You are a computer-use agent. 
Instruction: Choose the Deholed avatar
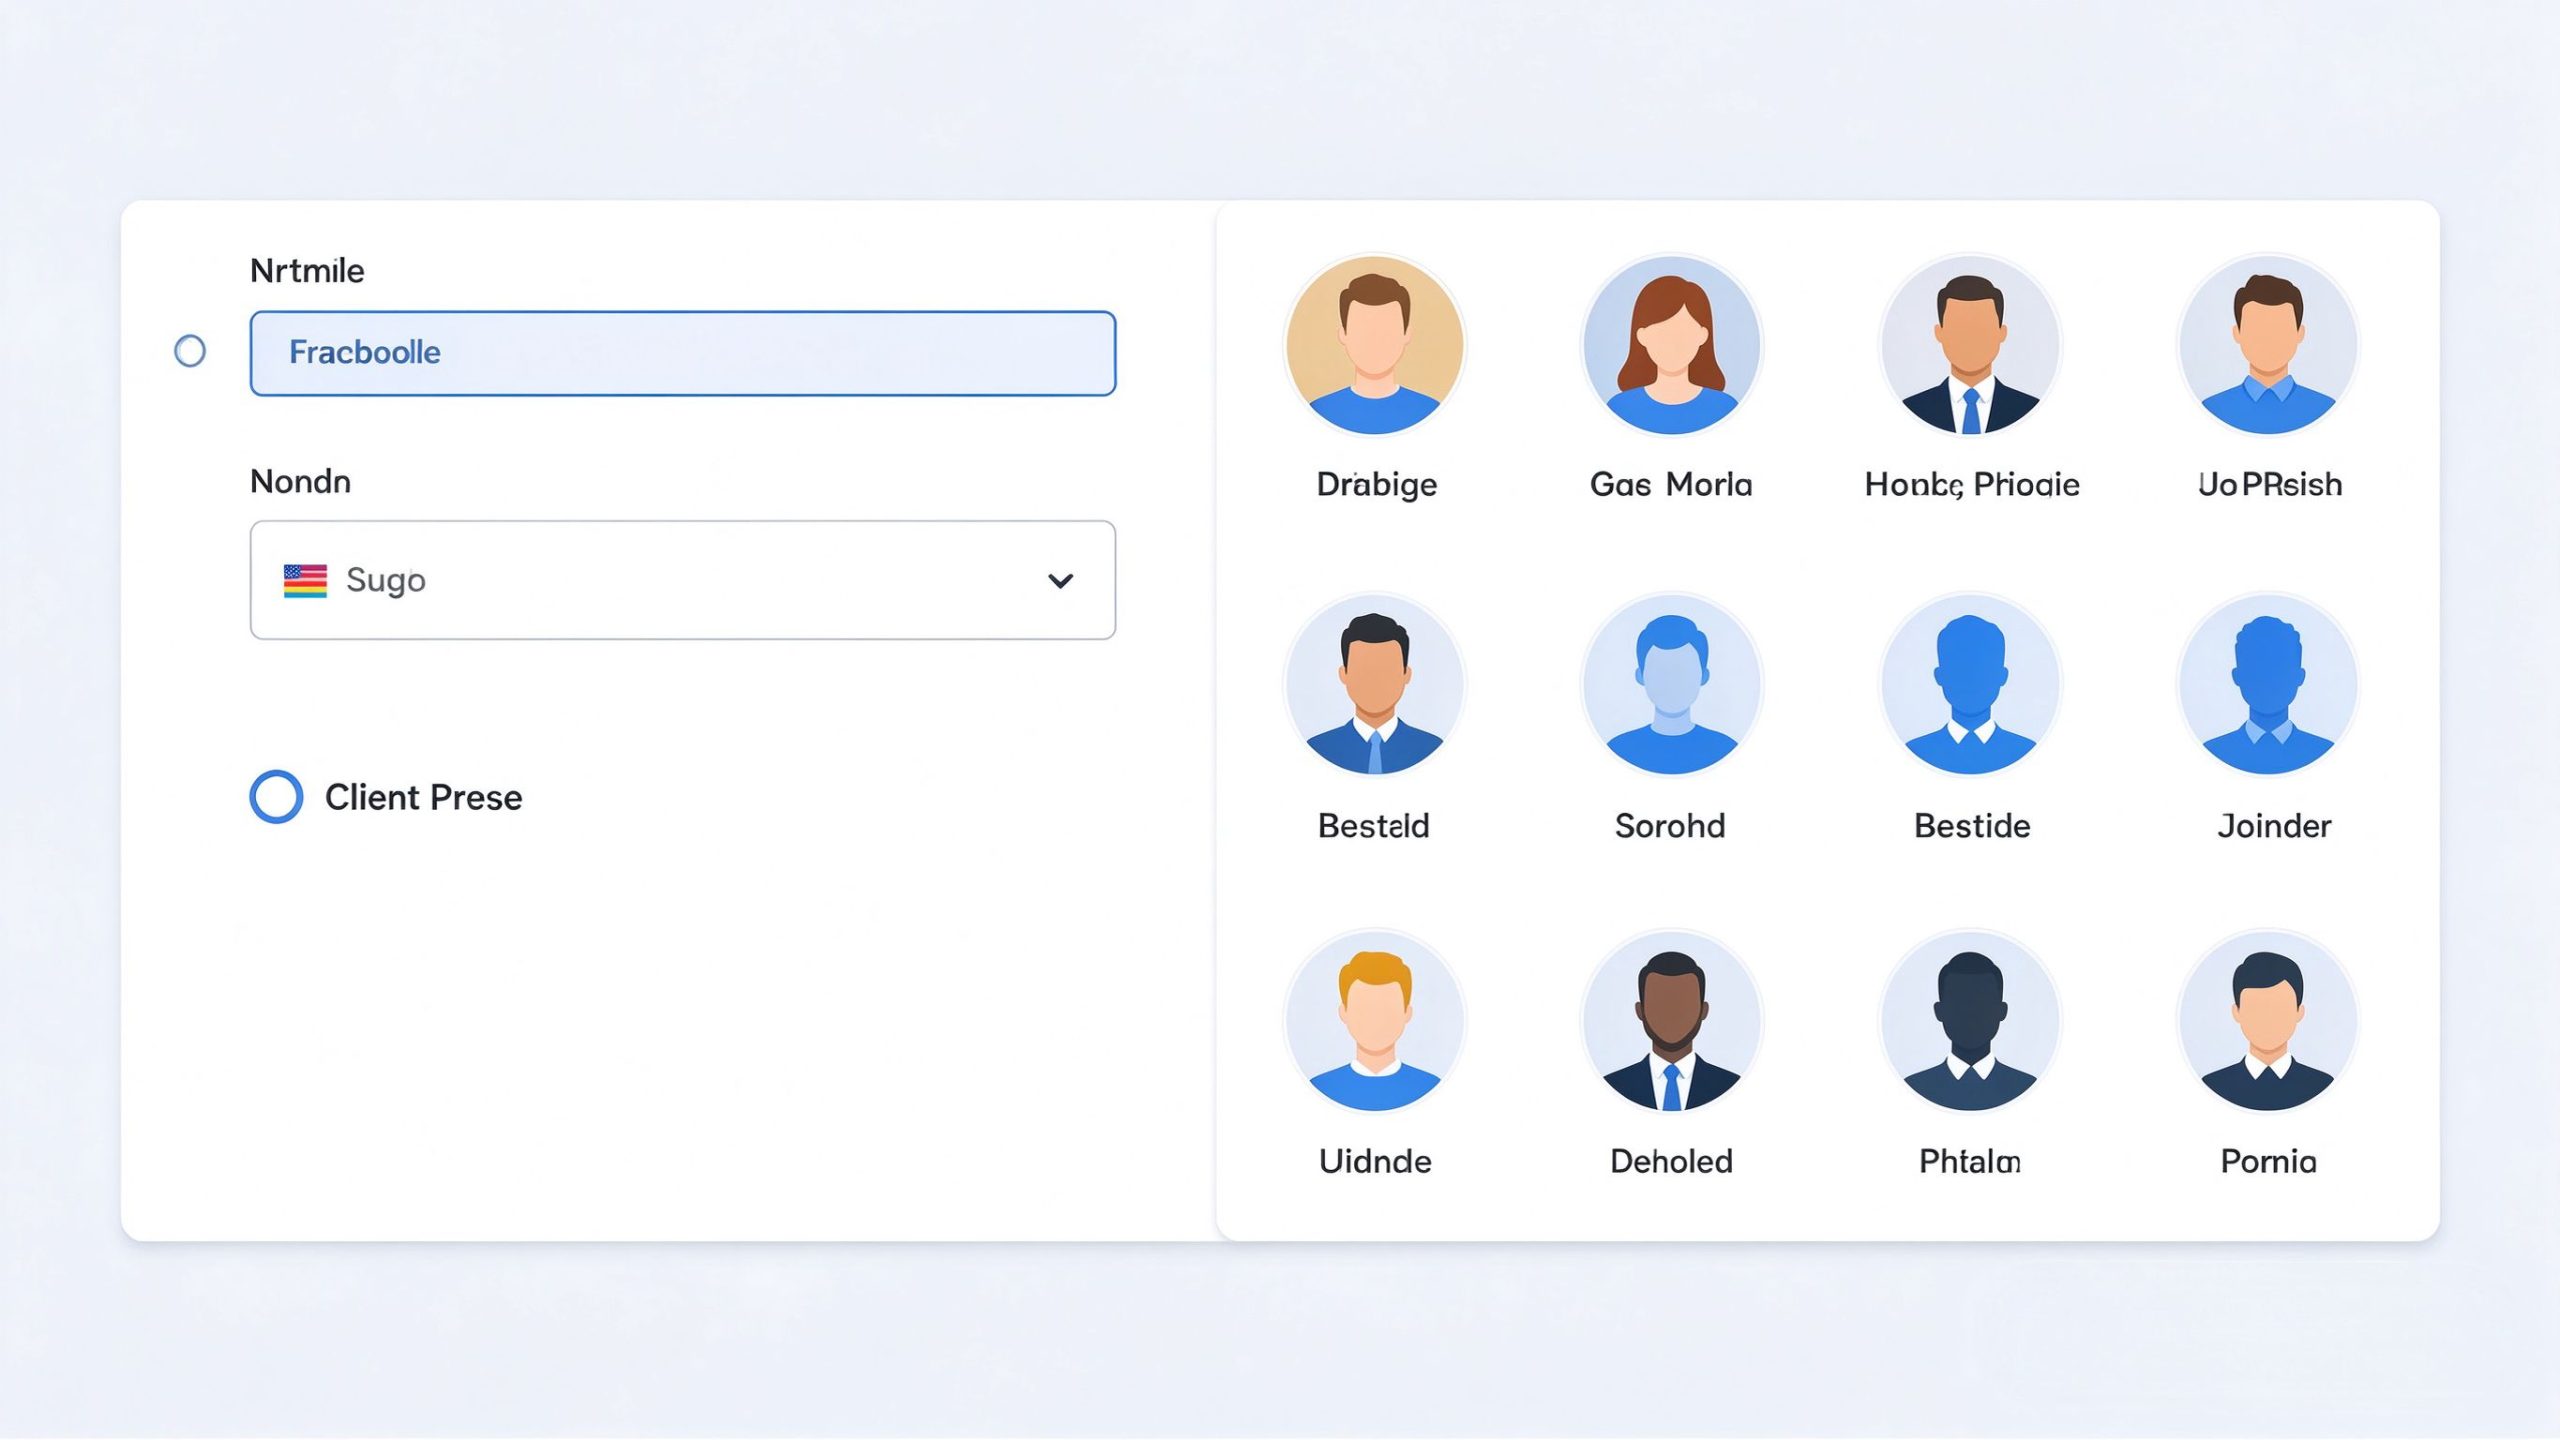[1671, 1021]
